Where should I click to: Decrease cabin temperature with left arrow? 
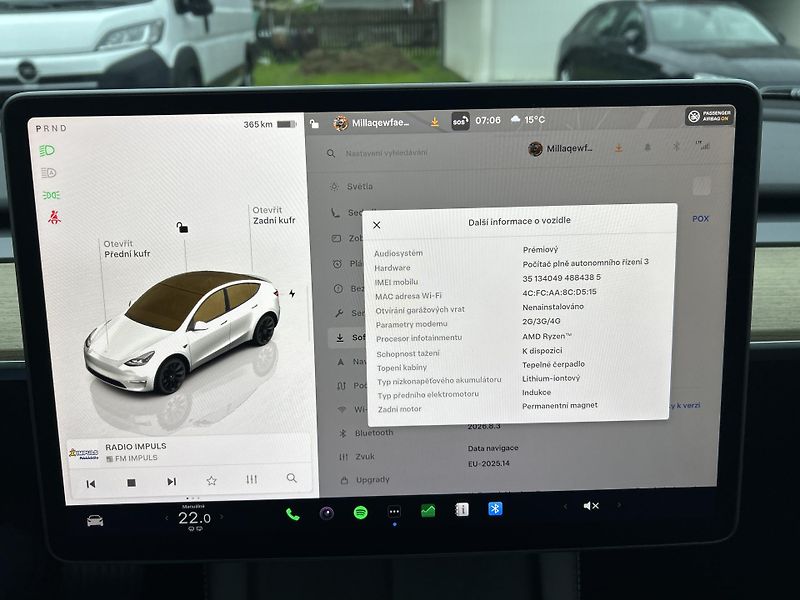166,518
